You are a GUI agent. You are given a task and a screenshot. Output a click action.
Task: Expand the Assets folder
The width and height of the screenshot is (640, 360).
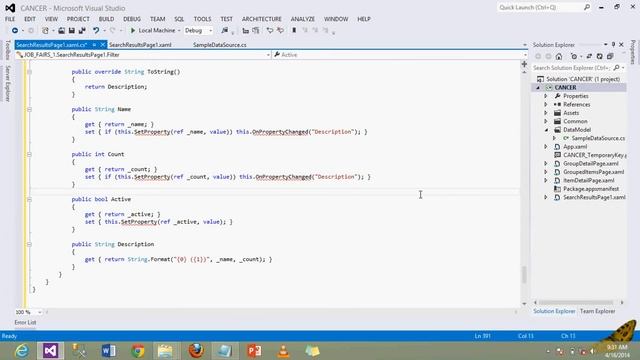(x=546, y=113)
